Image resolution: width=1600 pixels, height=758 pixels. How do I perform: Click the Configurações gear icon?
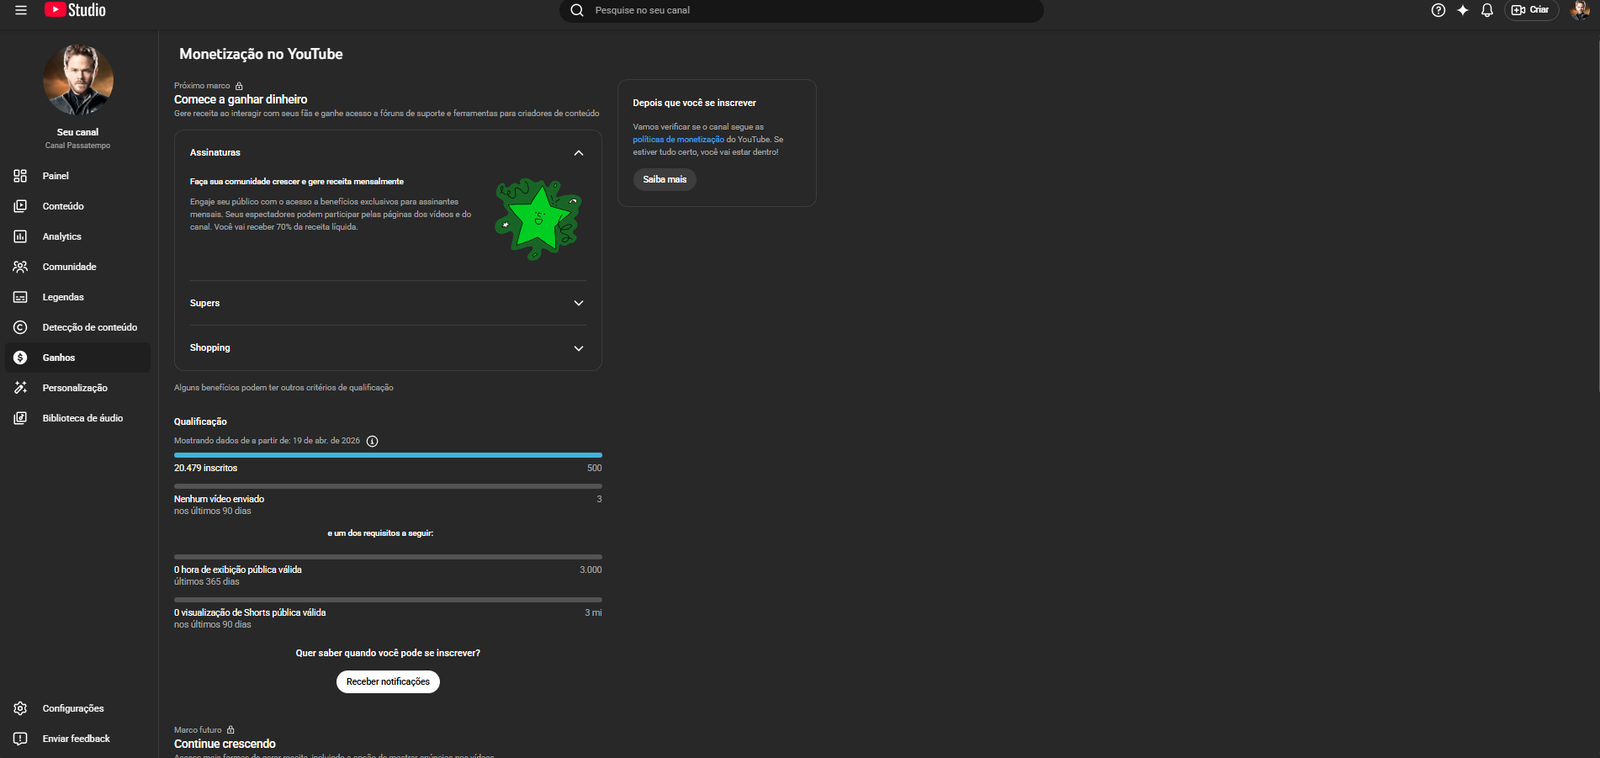(20, 708)
